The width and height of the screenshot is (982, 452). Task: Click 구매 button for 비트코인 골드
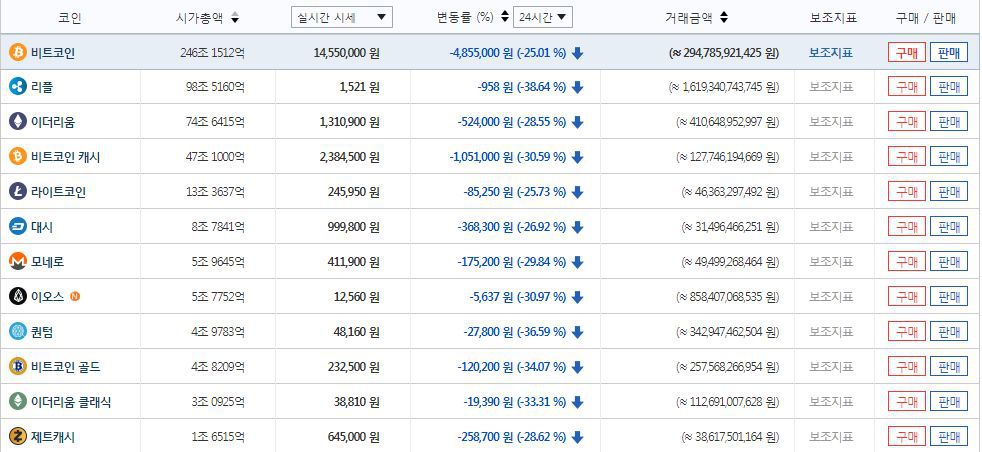[x=906, y=366]
